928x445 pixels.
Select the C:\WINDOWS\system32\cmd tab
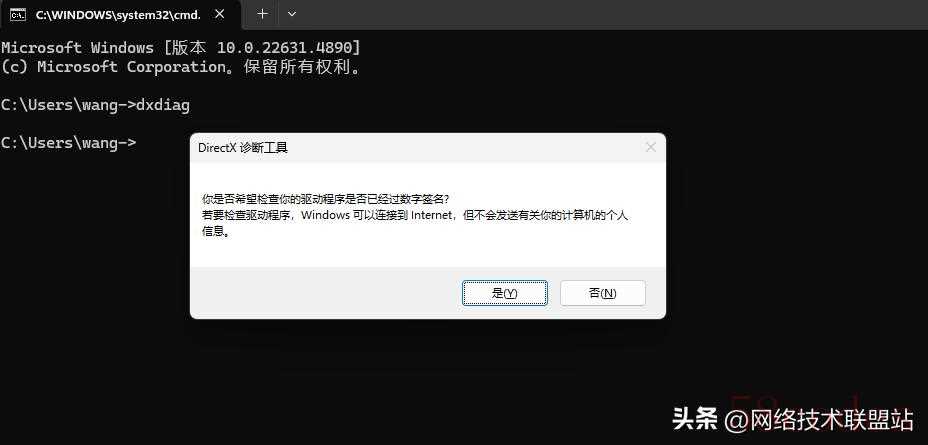pyautogui.click(x=120, y=15)
